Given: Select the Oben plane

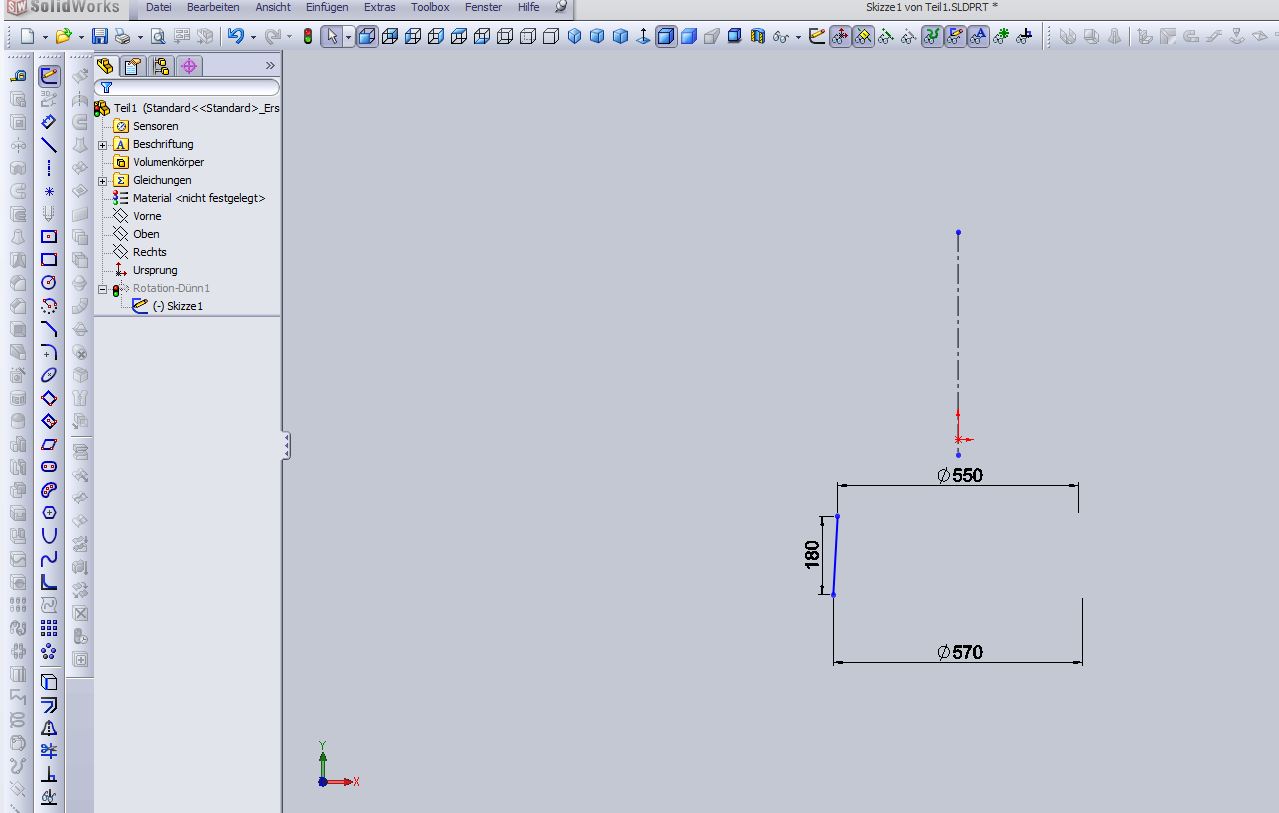Looking at the screenshot, I should click(x=146, y=234).
